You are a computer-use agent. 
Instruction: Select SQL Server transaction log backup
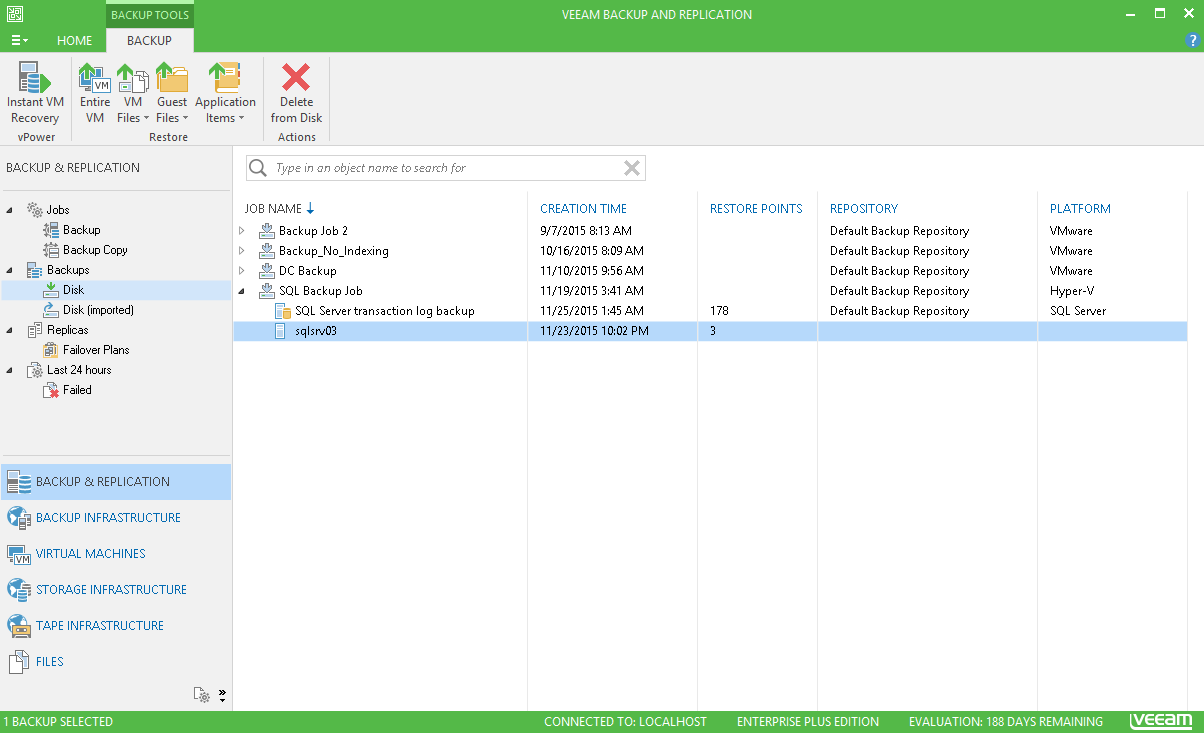point(384,311)
